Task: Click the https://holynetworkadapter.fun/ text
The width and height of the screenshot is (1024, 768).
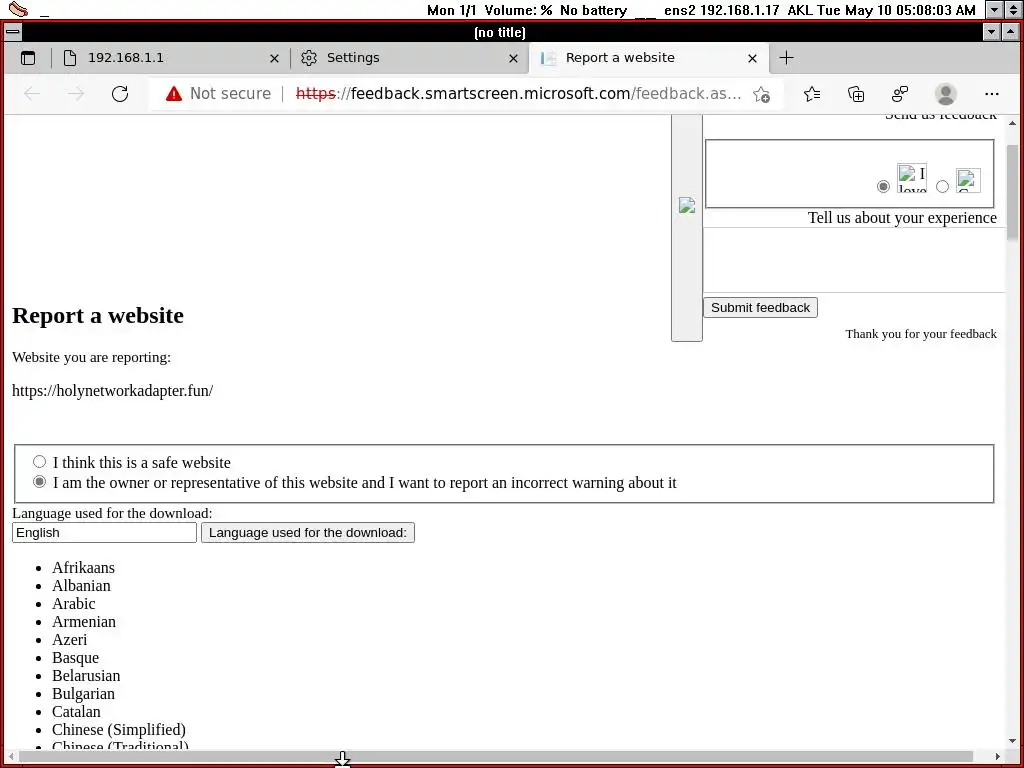Action: coord(112,391)
